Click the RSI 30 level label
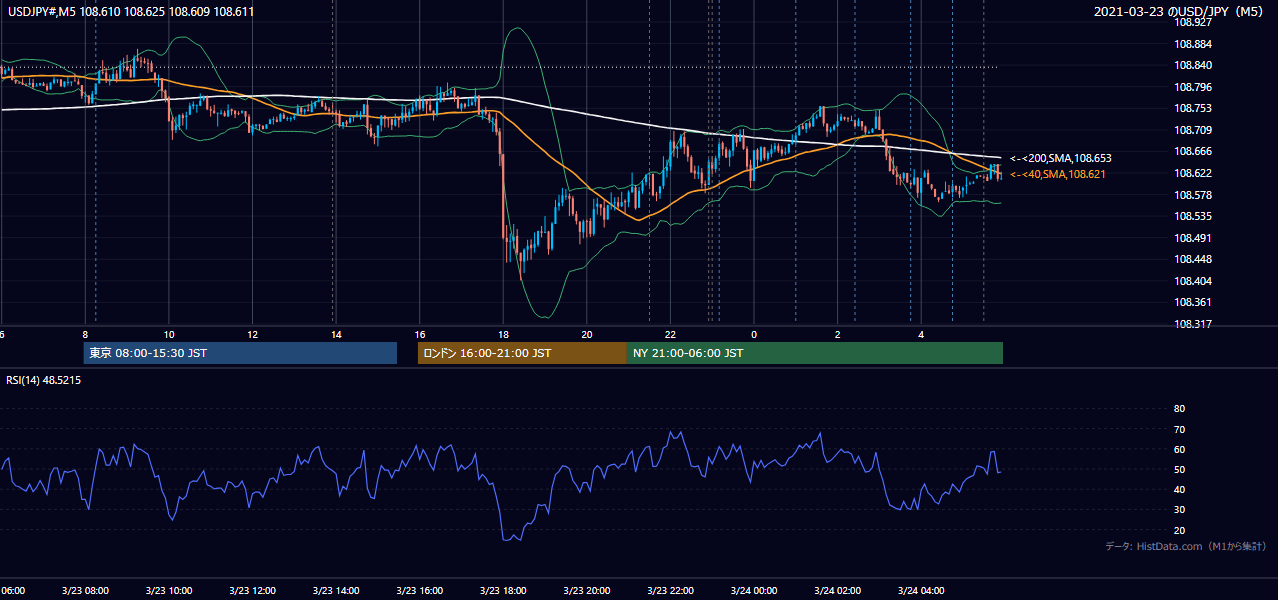This screenshot has height=600, width=1278. point(1179,510)
